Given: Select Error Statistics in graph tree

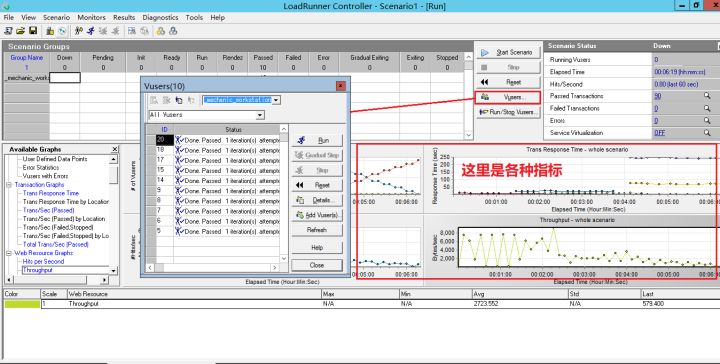Looking at the screenshot, I should click(x=41, y=168).
